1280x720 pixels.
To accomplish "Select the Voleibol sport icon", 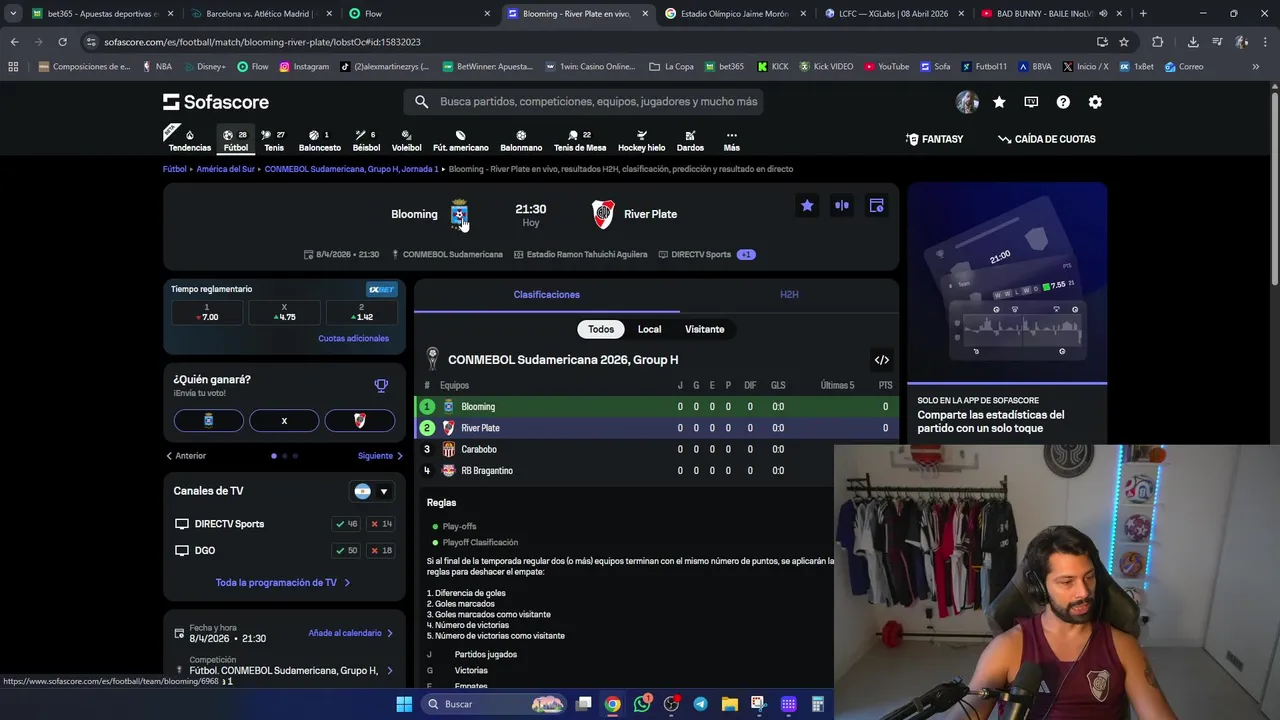I will click(x=406, y=140).
